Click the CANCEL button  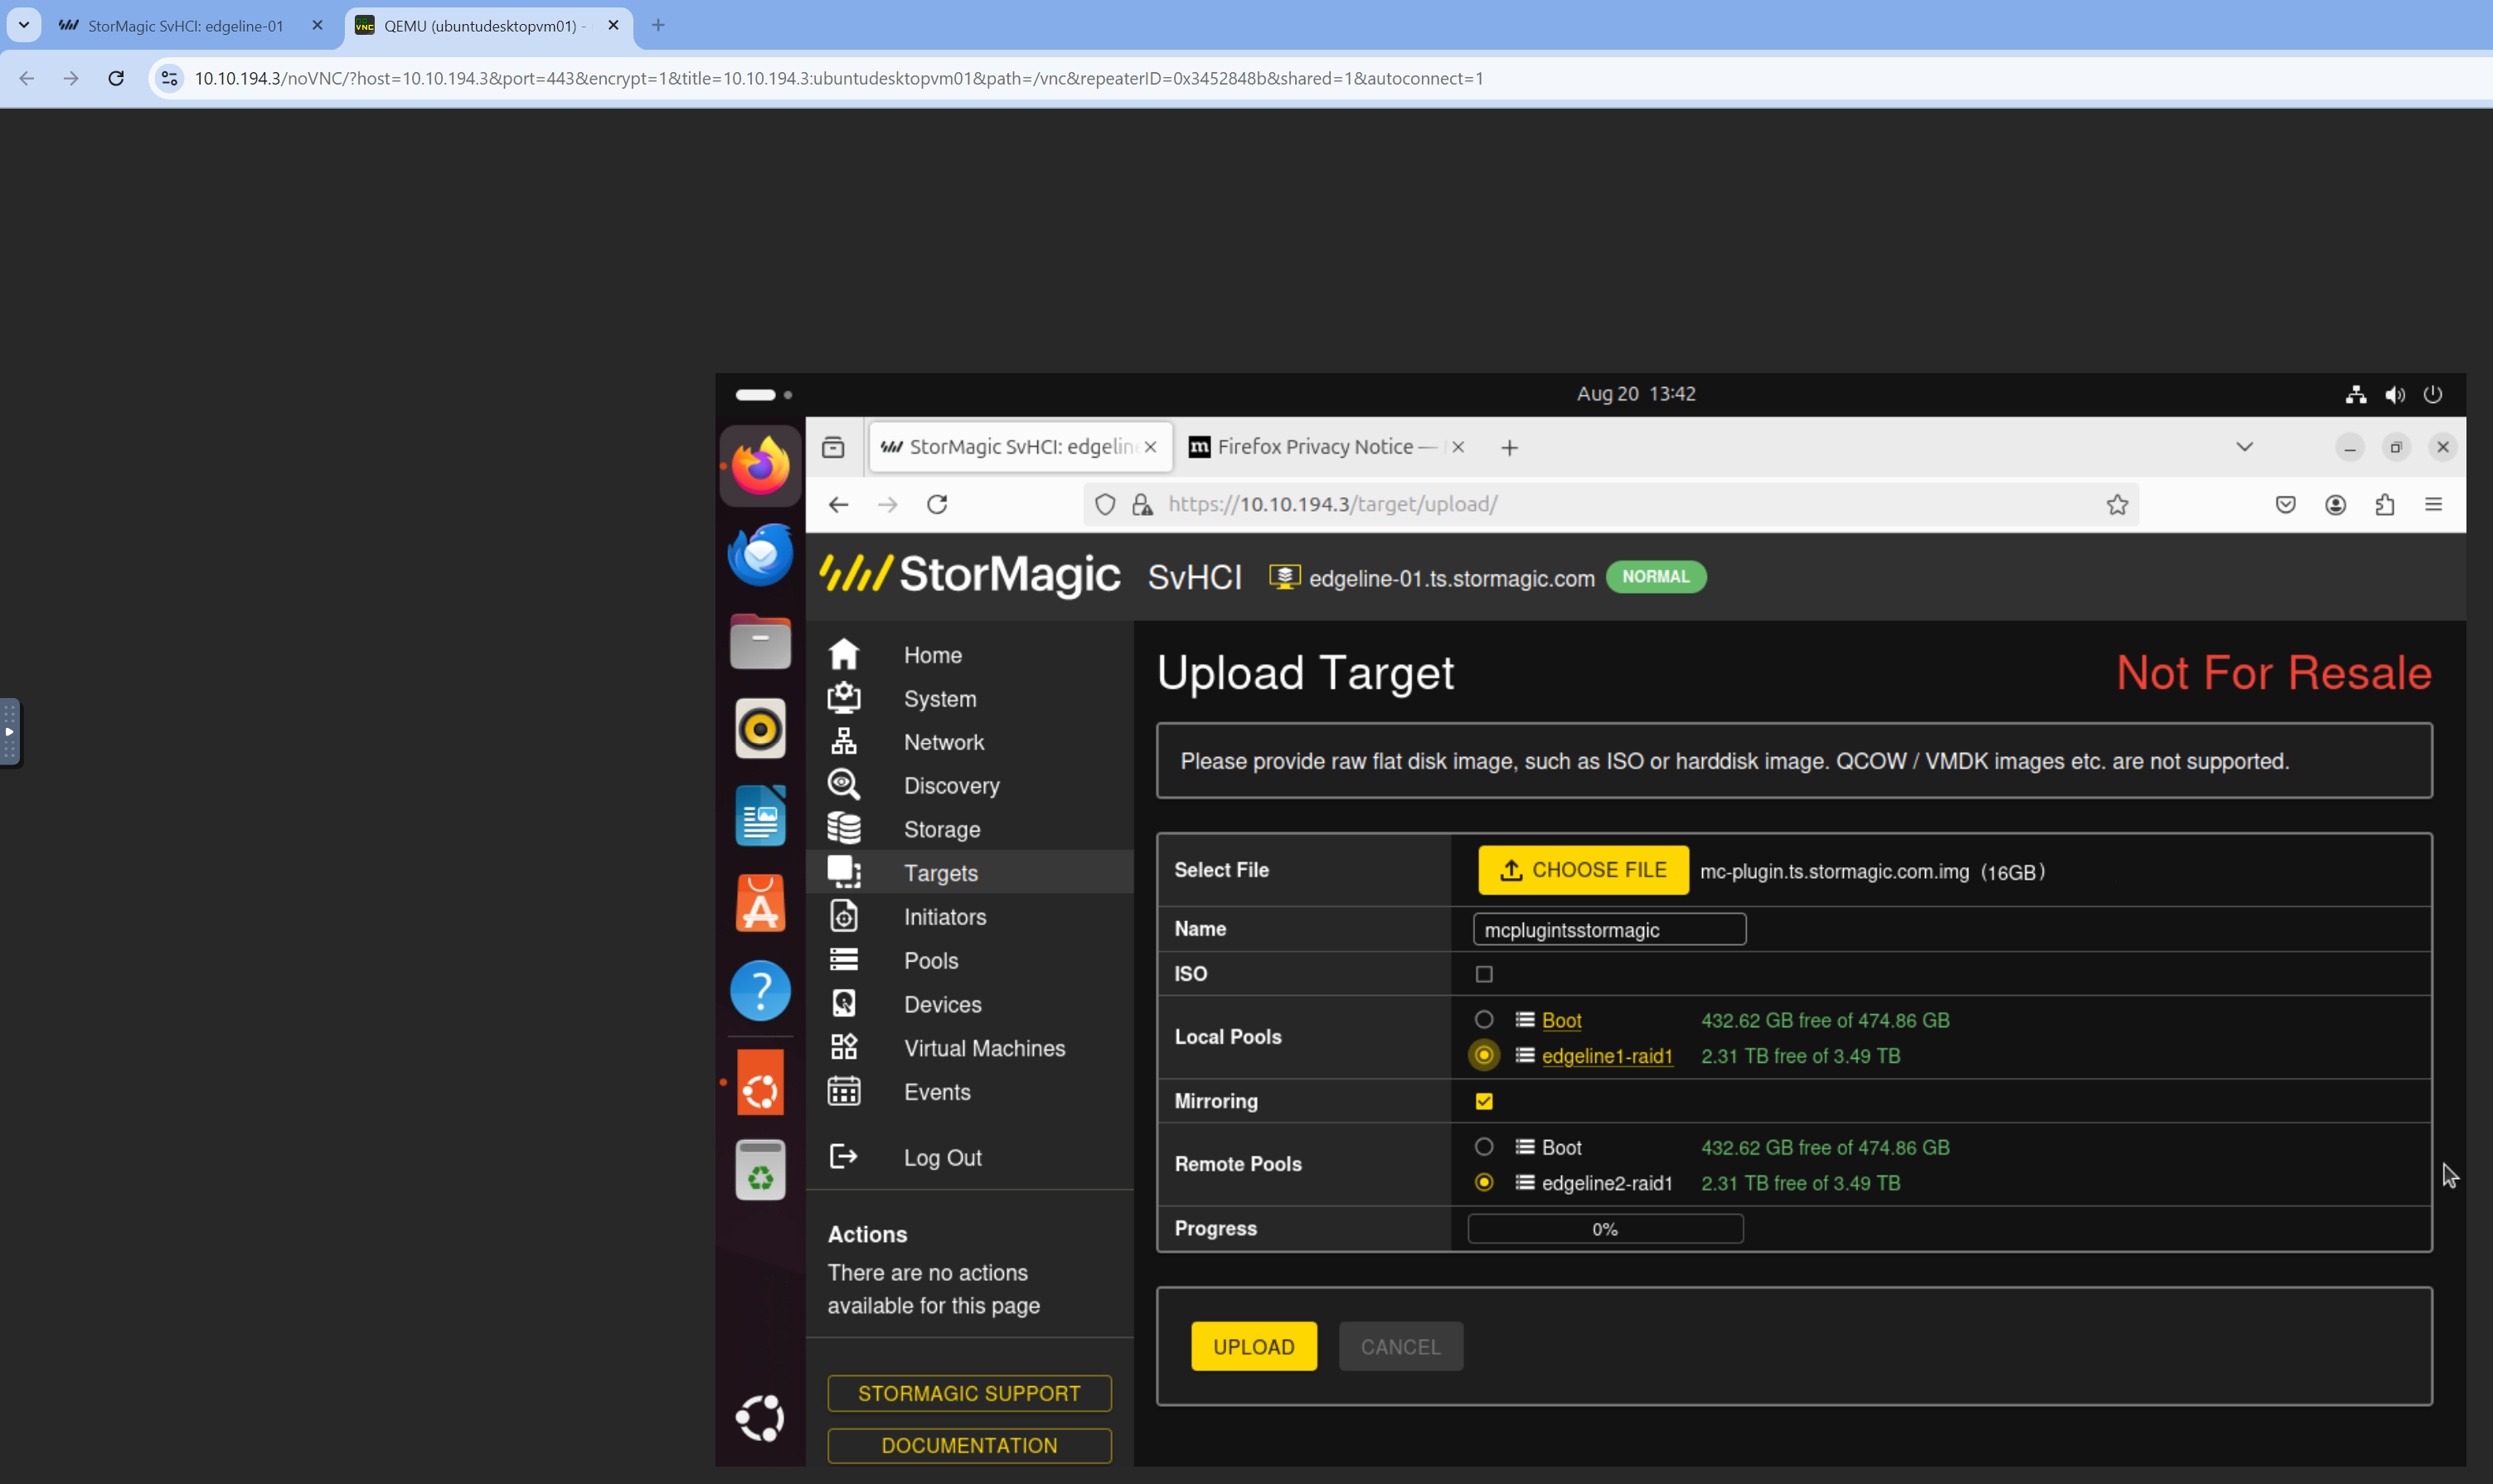(x=1400, y=1346)
